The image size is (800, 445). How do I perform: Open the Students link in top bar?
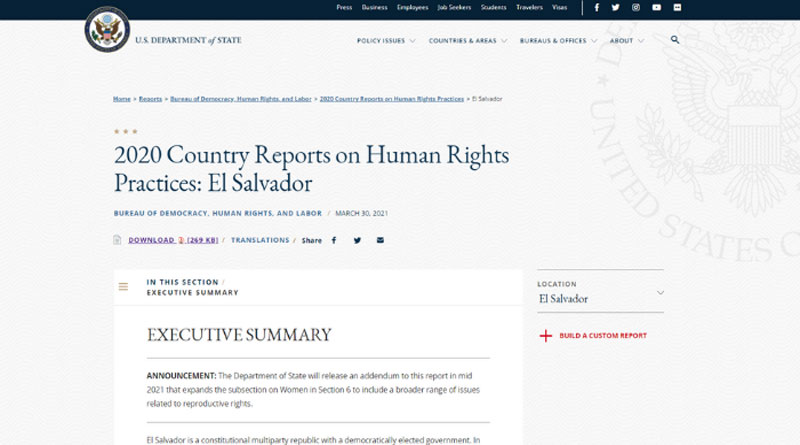click(x=493, y=8)
